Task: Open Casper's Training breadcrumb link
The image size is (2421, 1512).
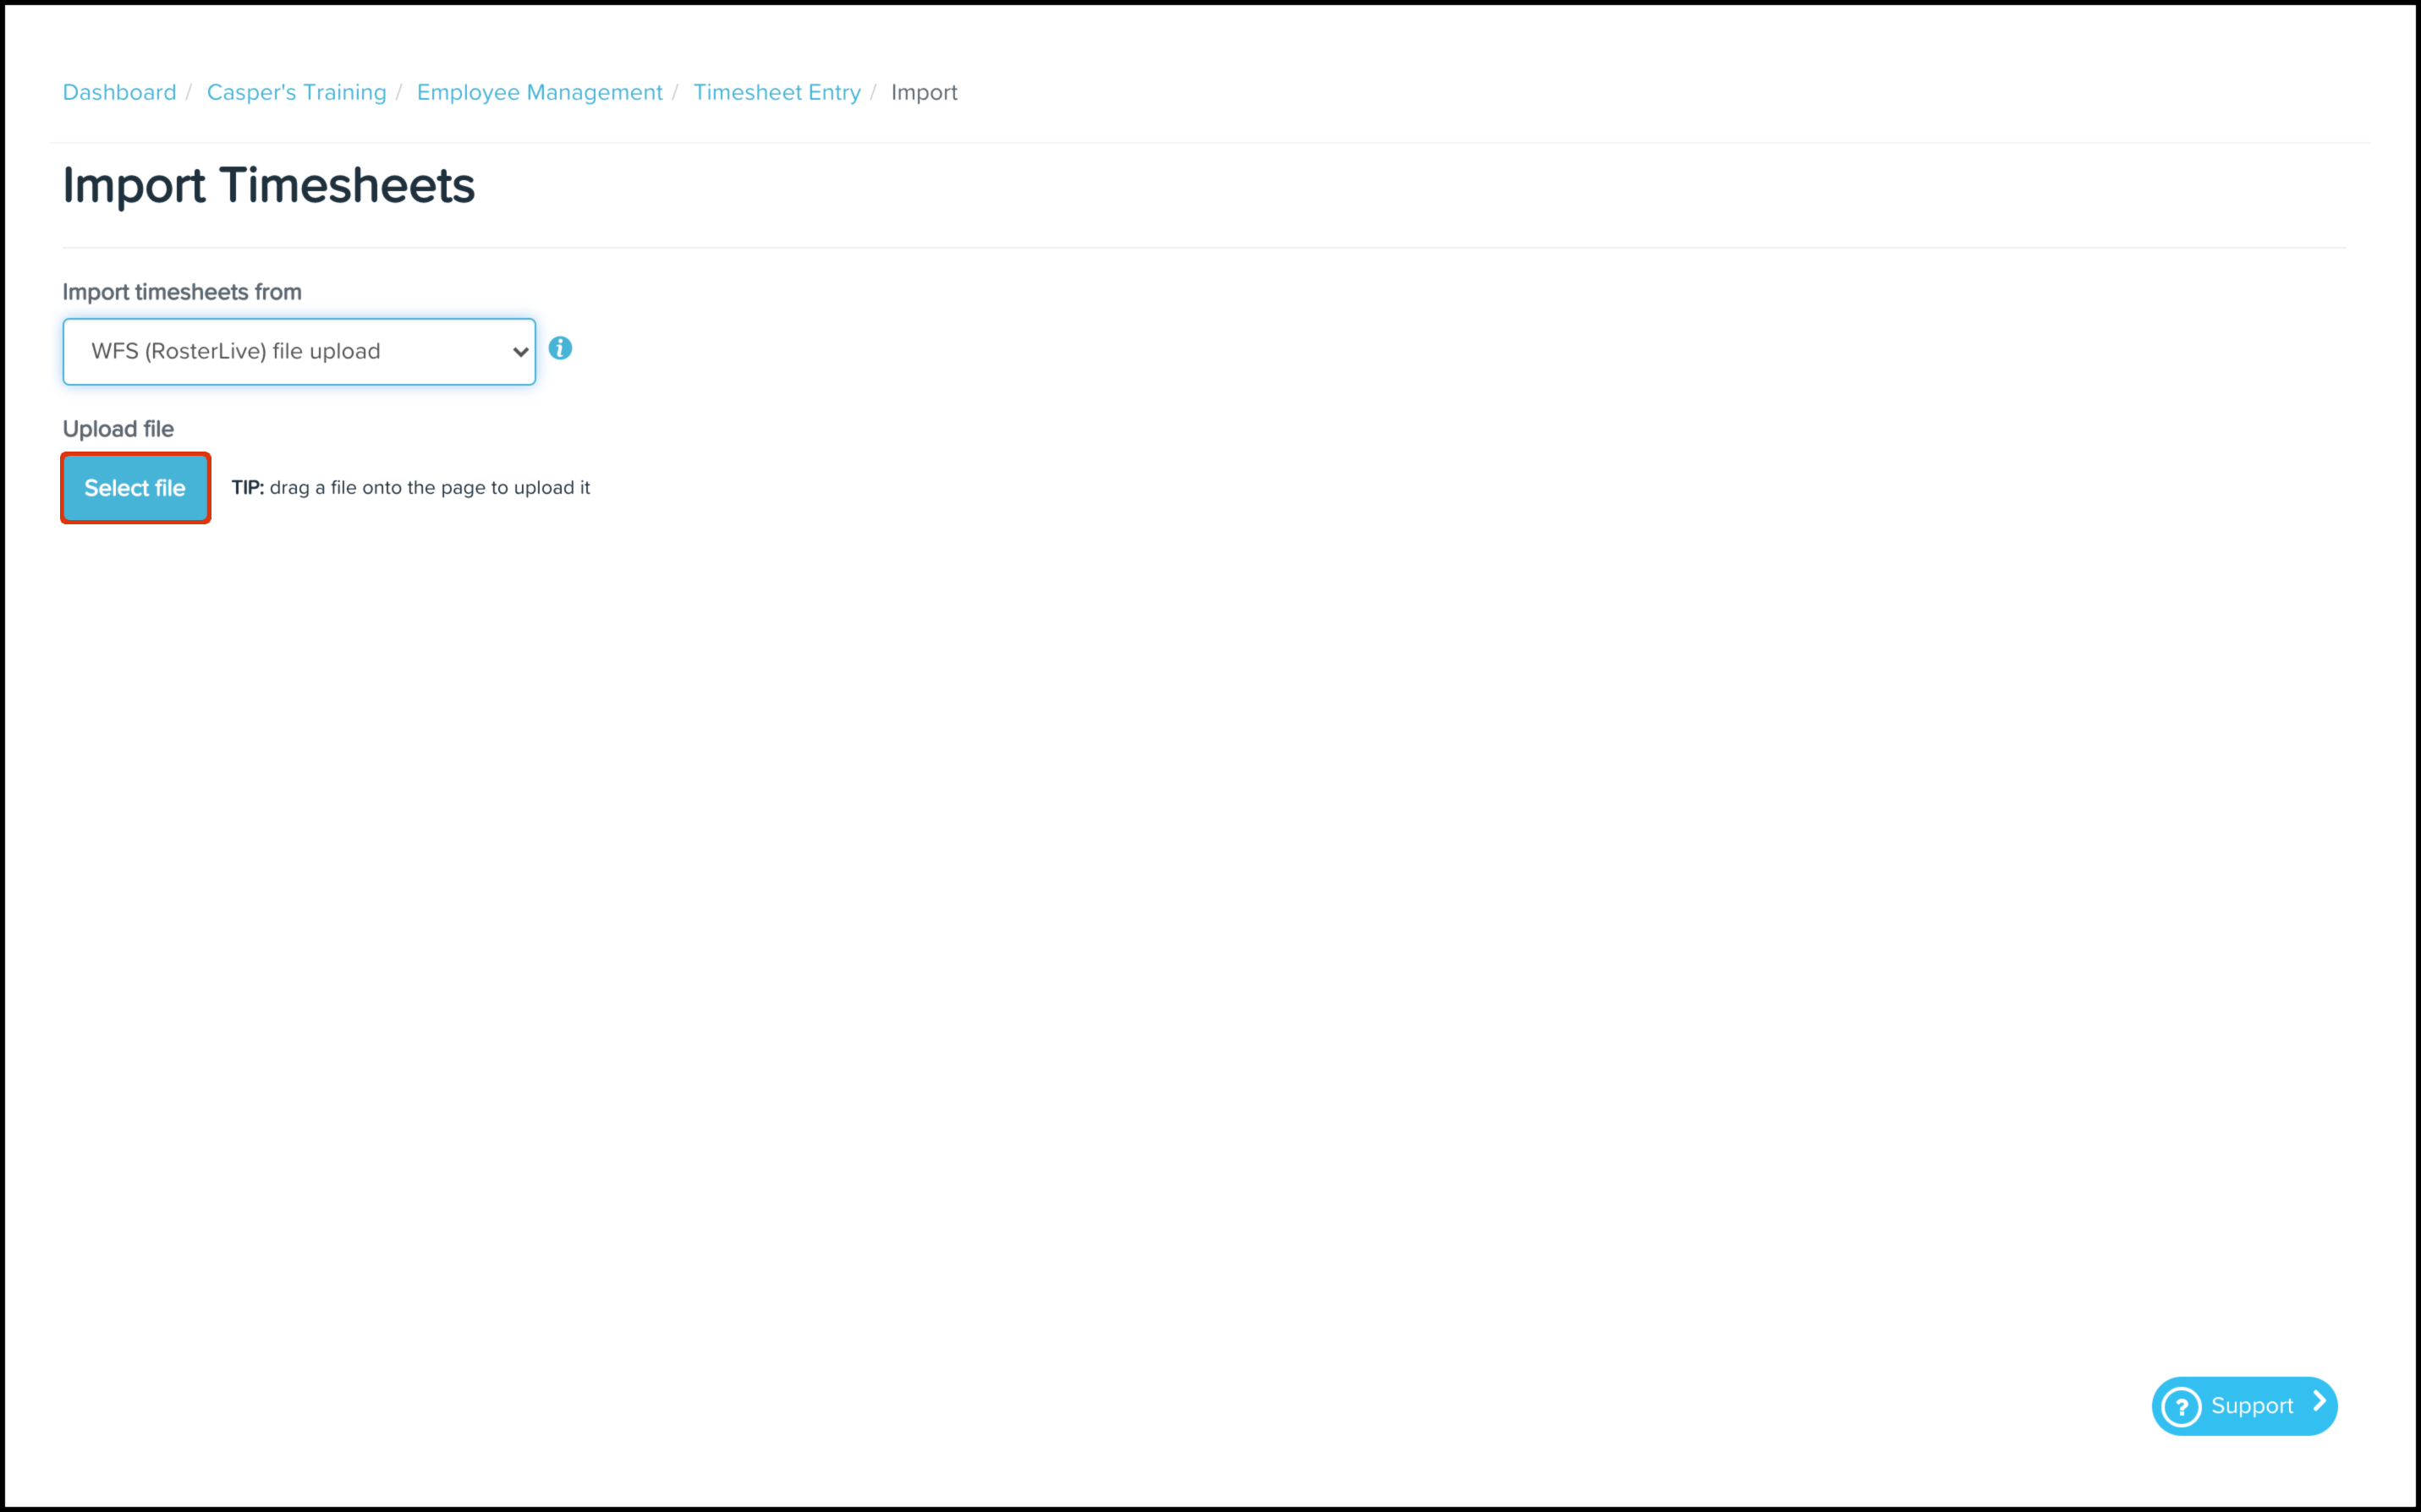Action: click(x=296, y=92)
